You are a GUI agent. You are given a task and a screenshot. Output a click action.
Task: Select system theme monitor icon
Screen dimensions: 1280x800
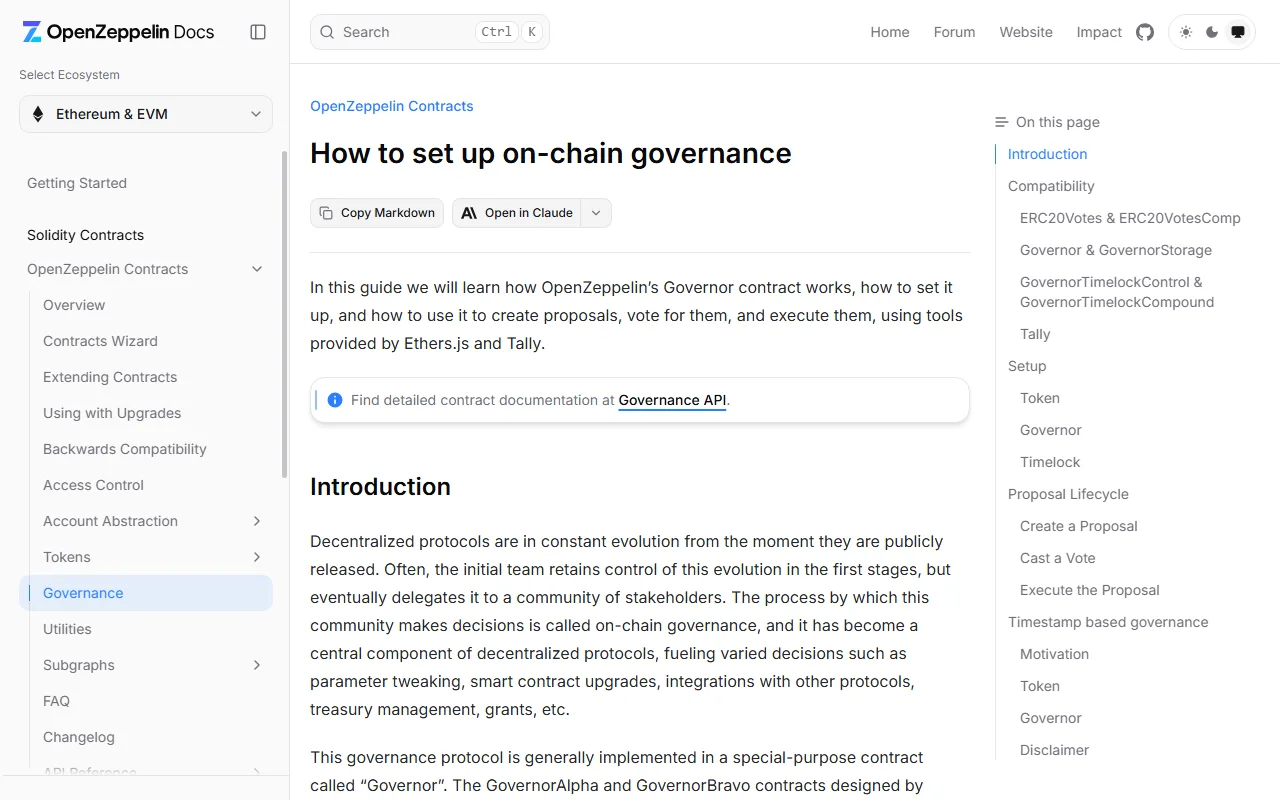pyautogui.click(x=1238, y=32)
